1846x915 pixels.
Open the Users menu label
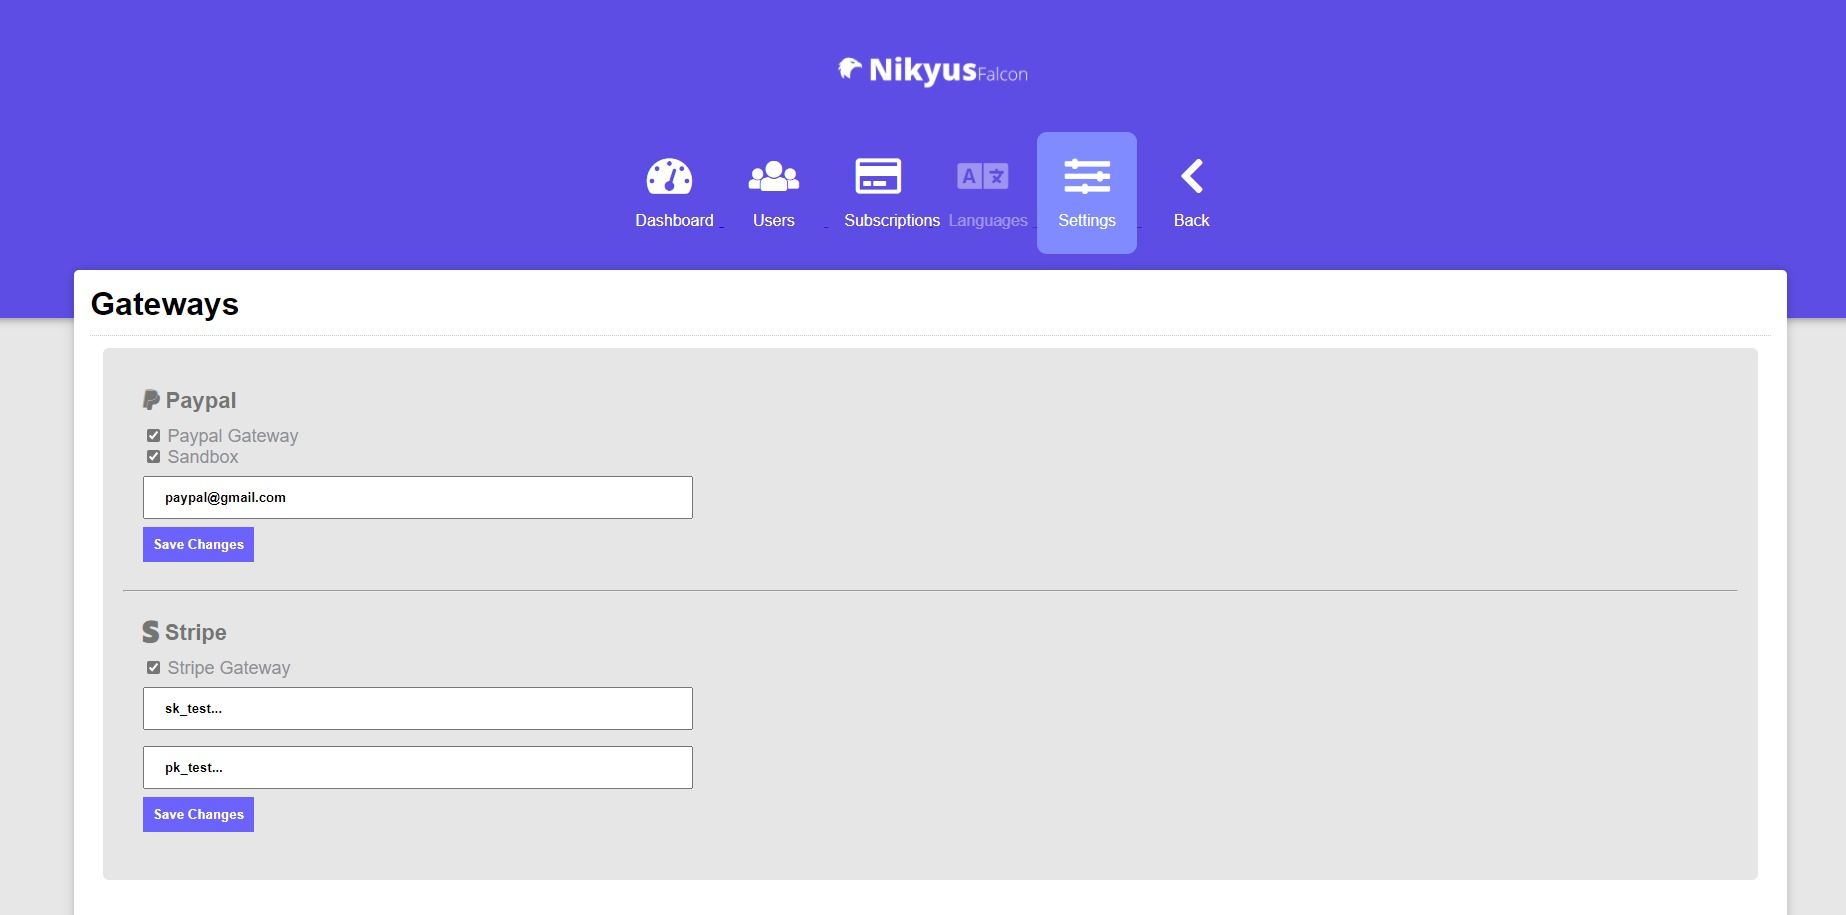(773, 221)
